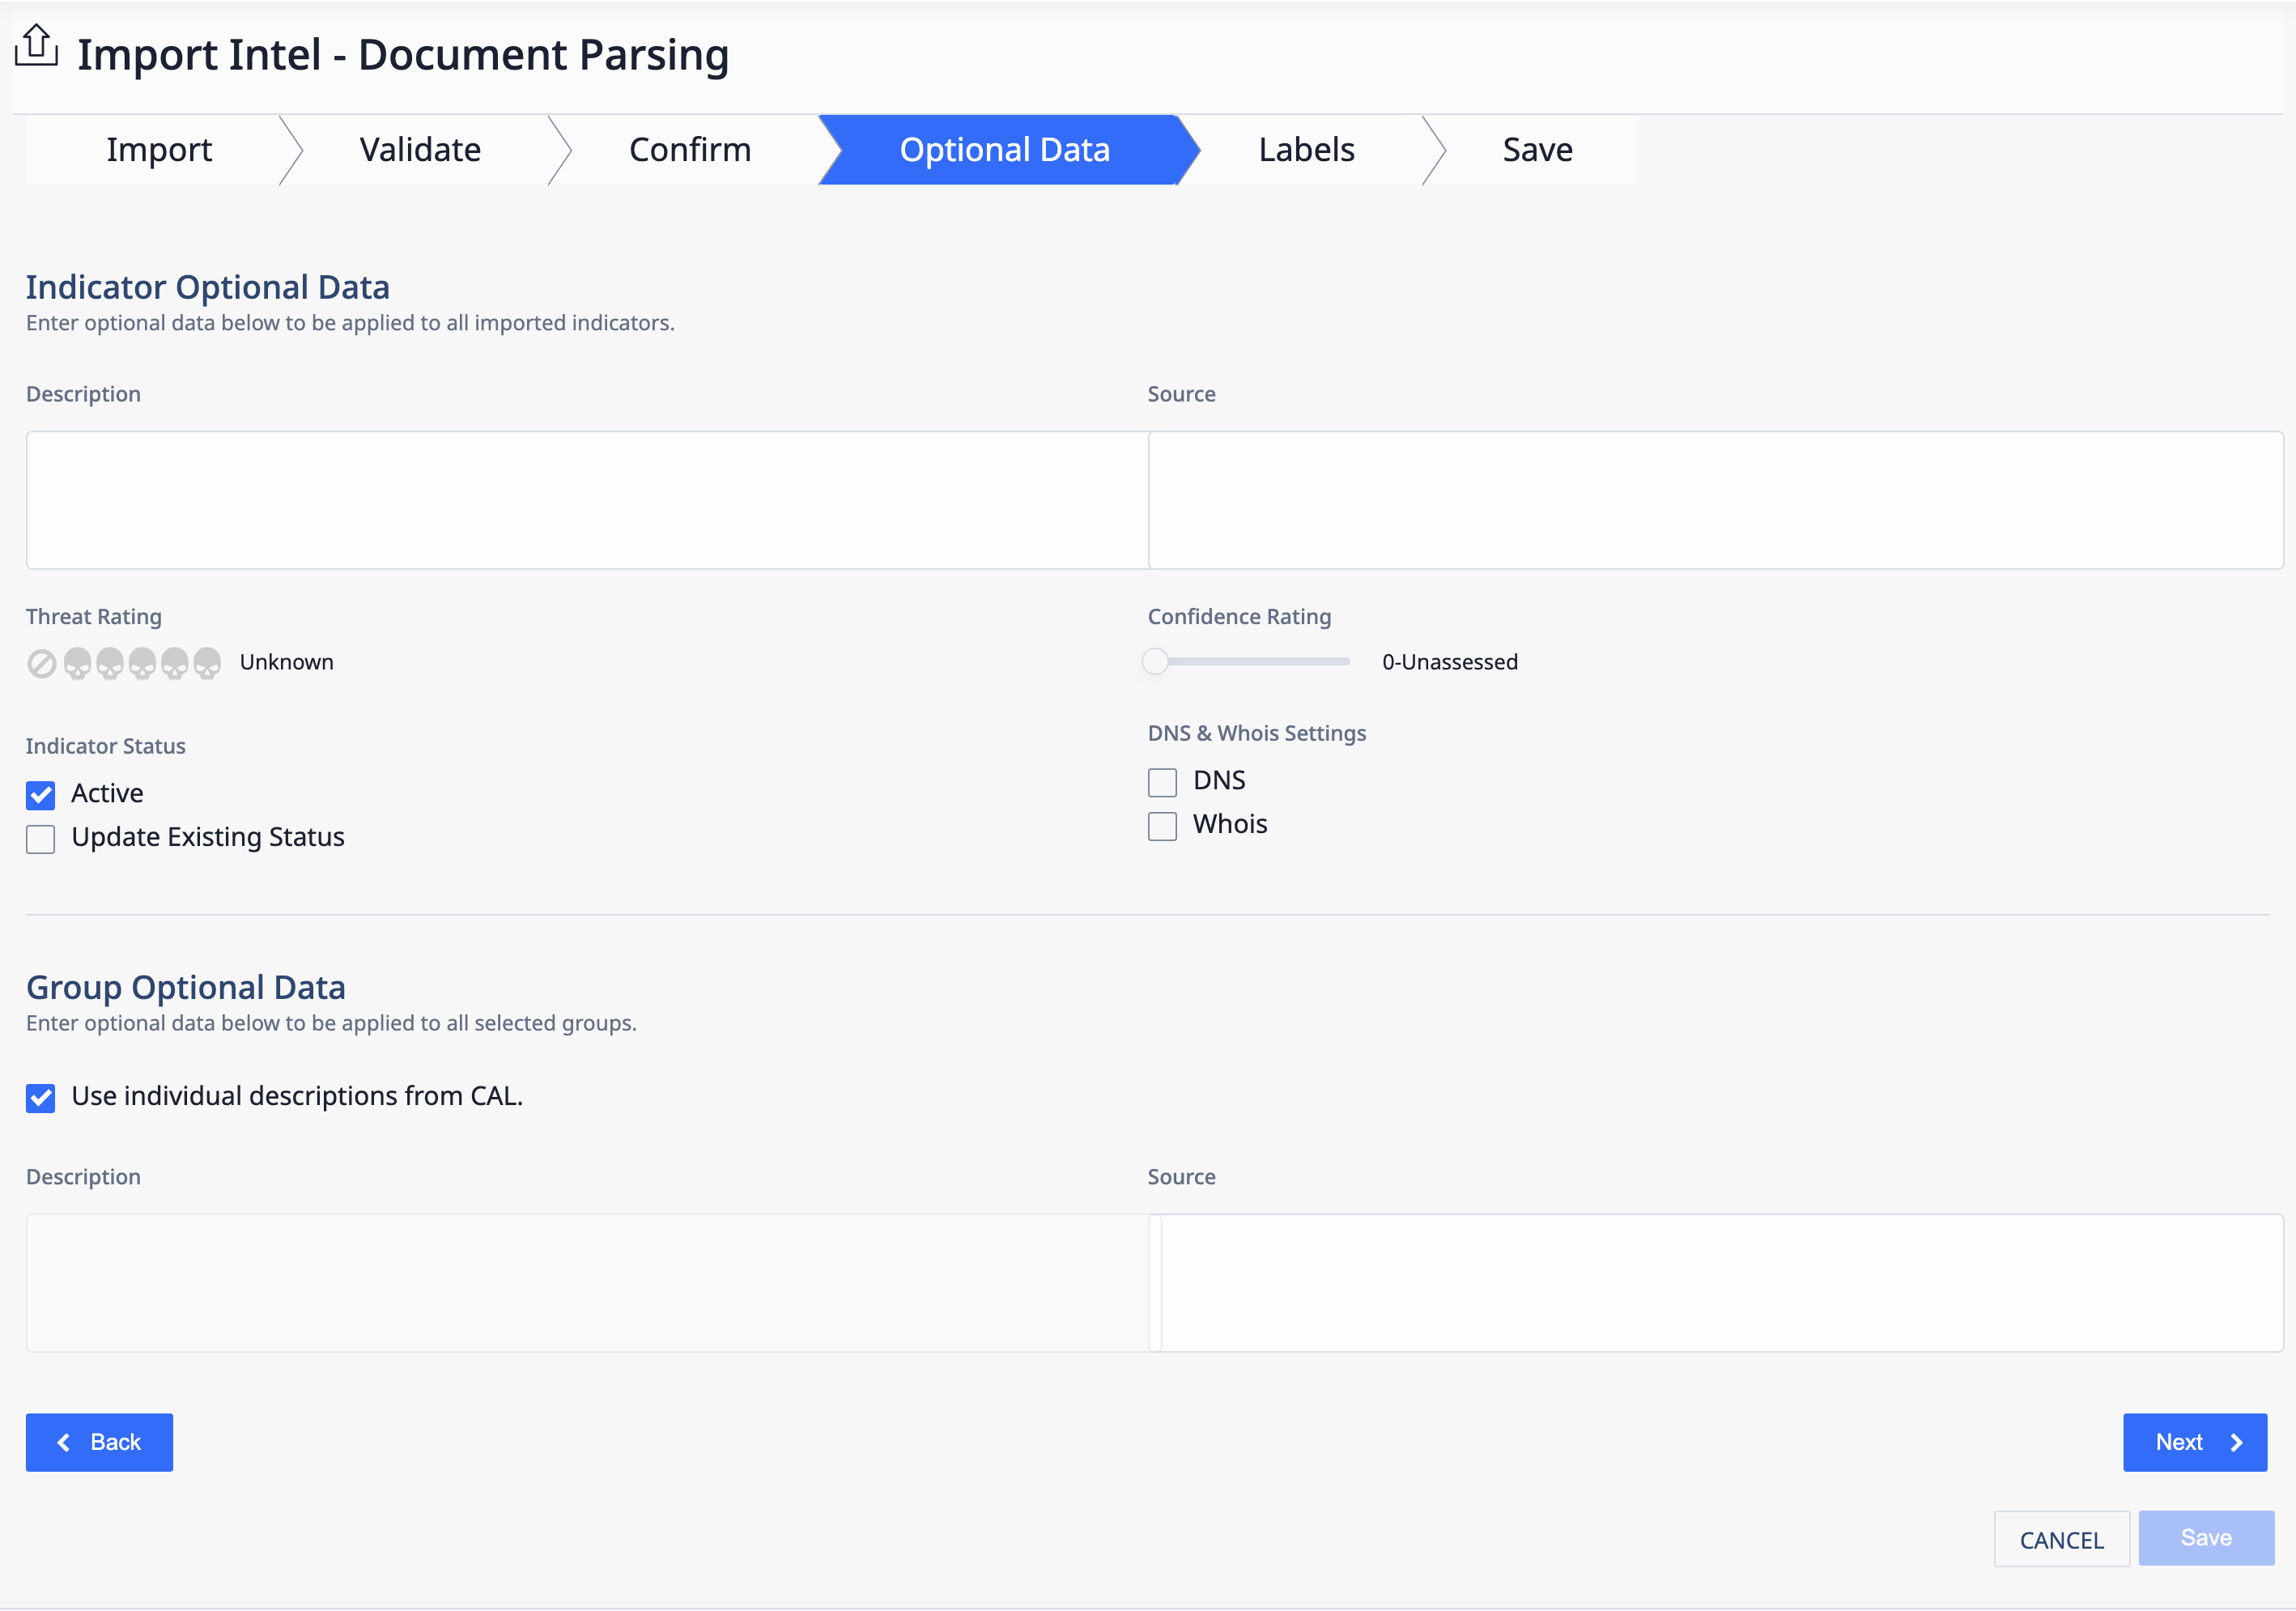
Task: Focus the Indicator Source text area
Action: (x=1716, y=500)
